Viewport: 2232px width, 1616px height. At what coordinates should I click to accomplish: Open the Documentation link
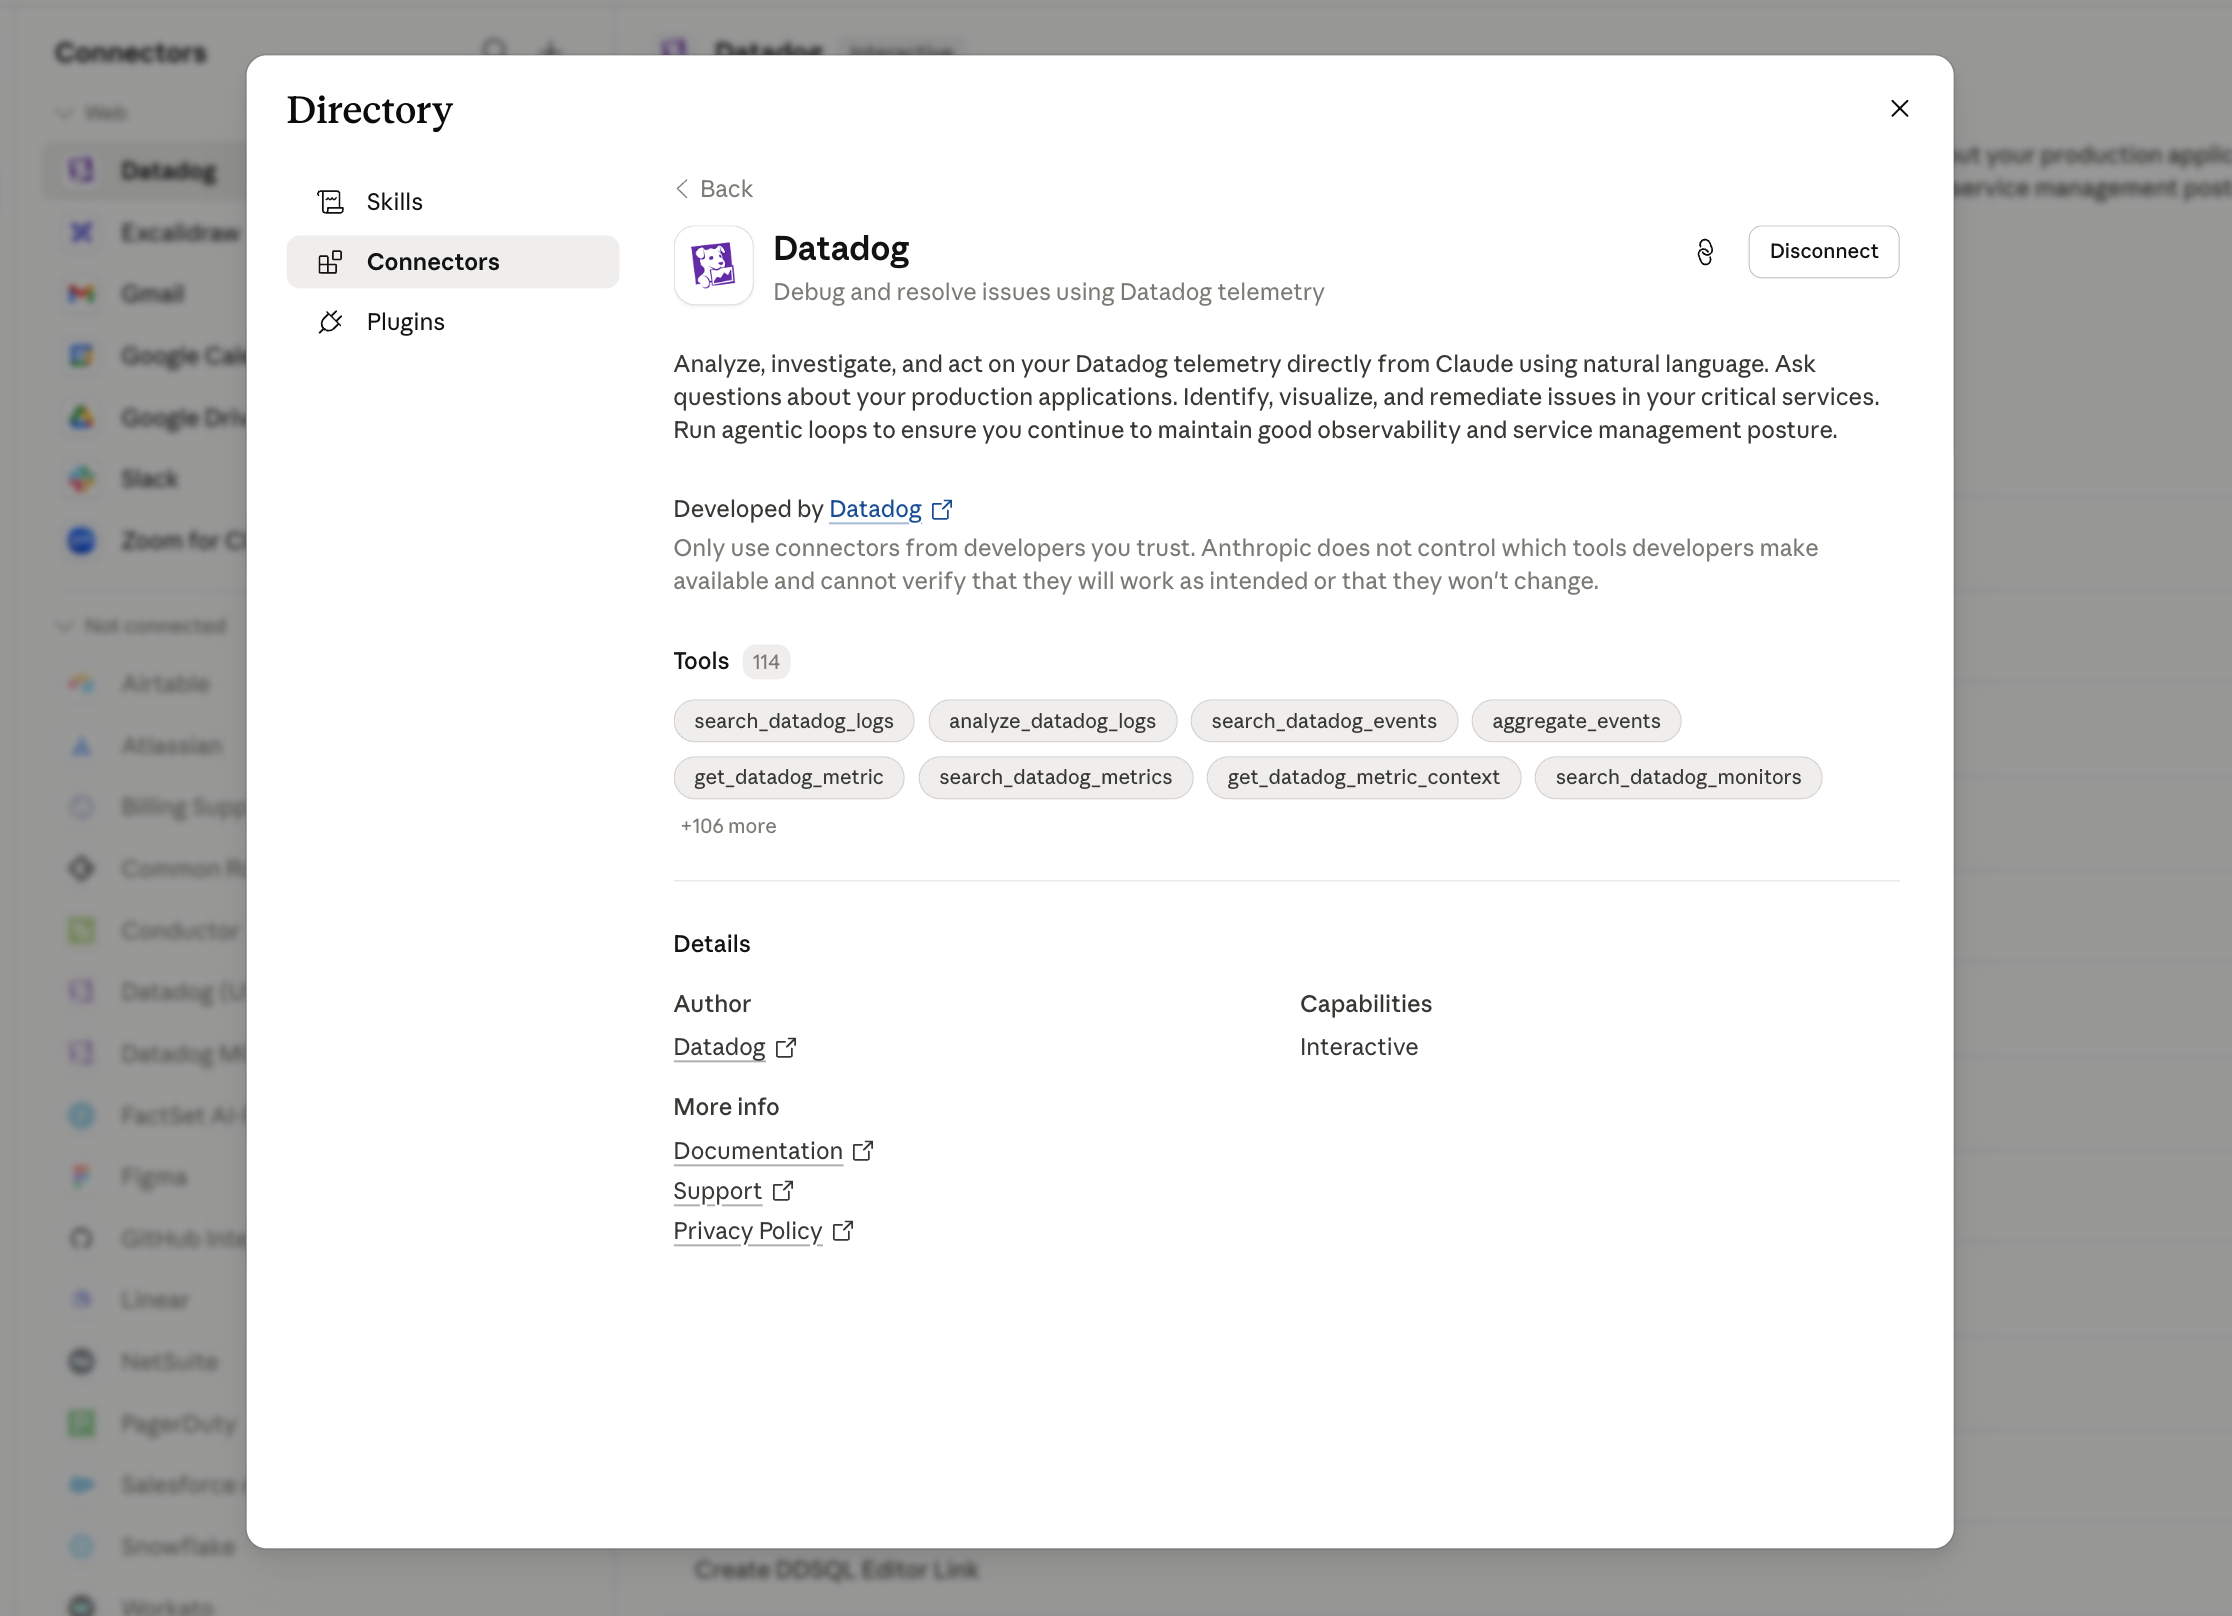coord(758,1151)
